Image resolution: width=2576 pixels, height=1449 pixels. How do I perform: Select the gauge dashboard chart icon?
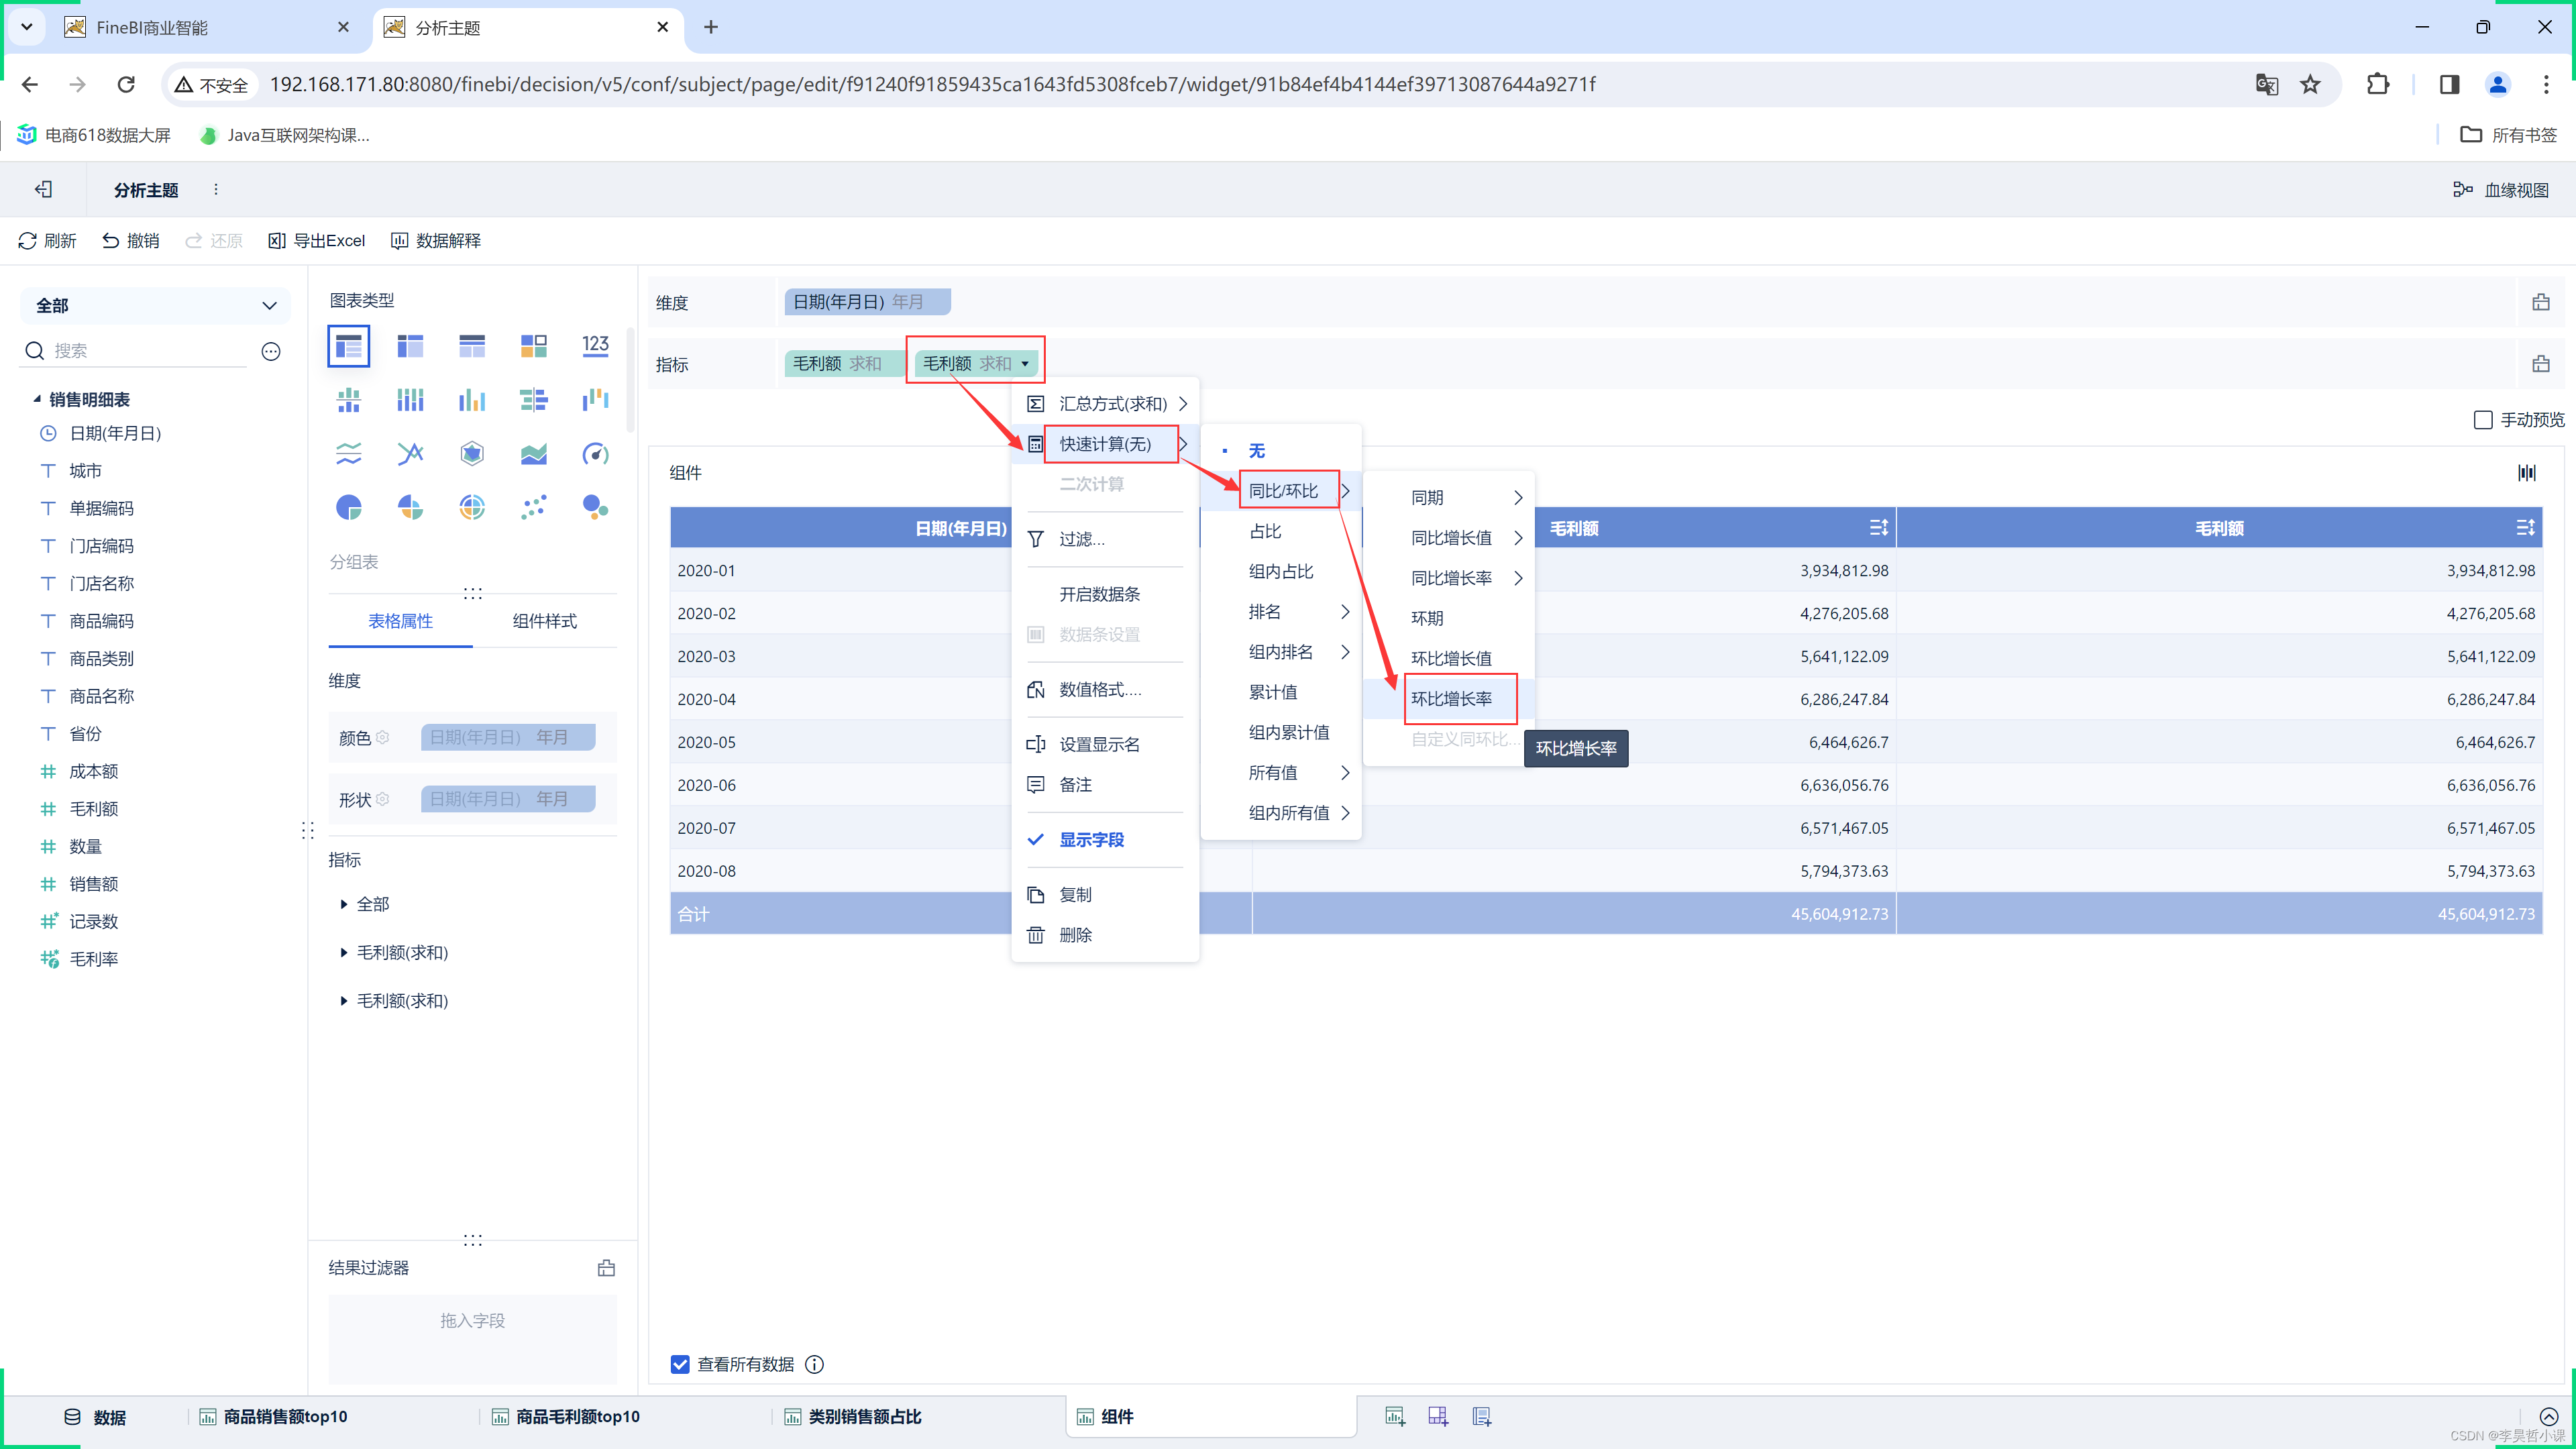pos(595,454)
